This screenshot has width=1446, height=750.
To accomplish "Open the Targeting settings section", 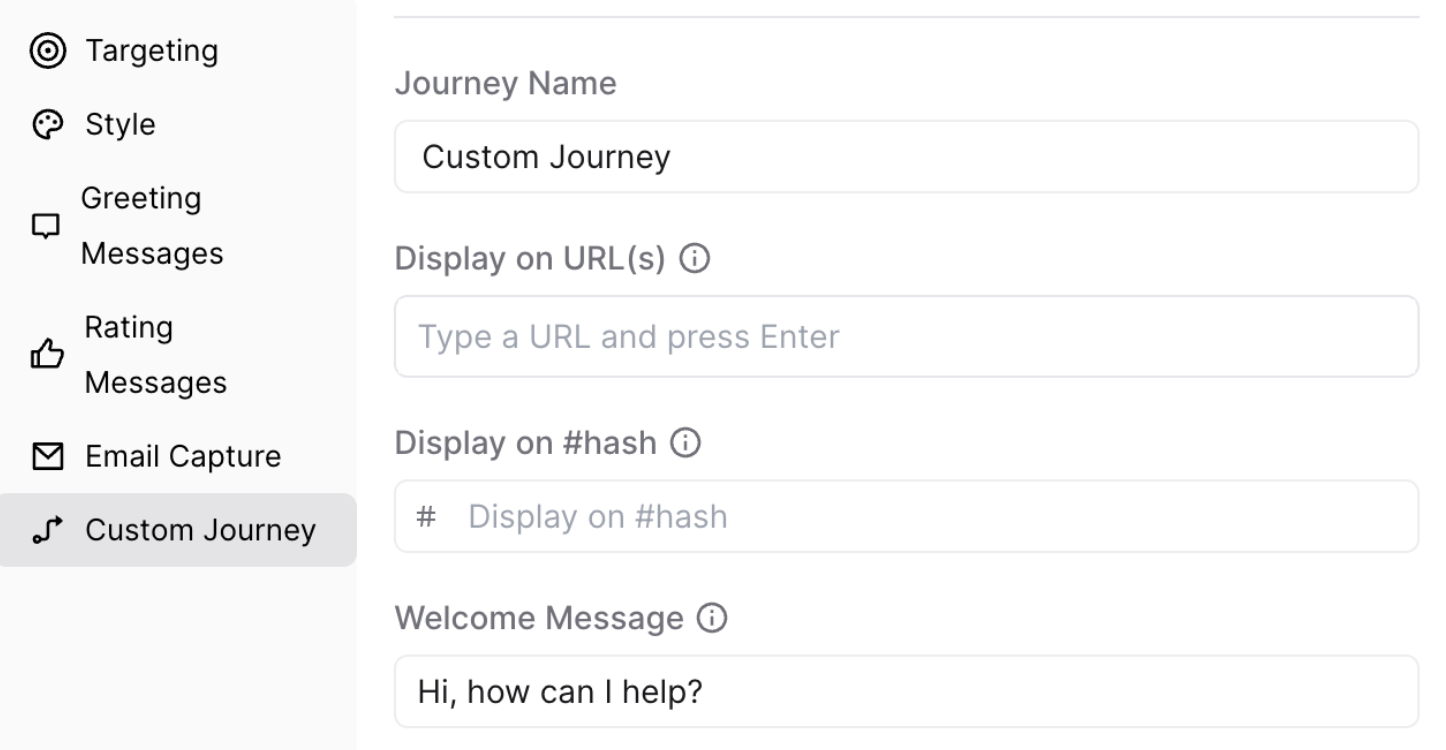I will (151, 51).
